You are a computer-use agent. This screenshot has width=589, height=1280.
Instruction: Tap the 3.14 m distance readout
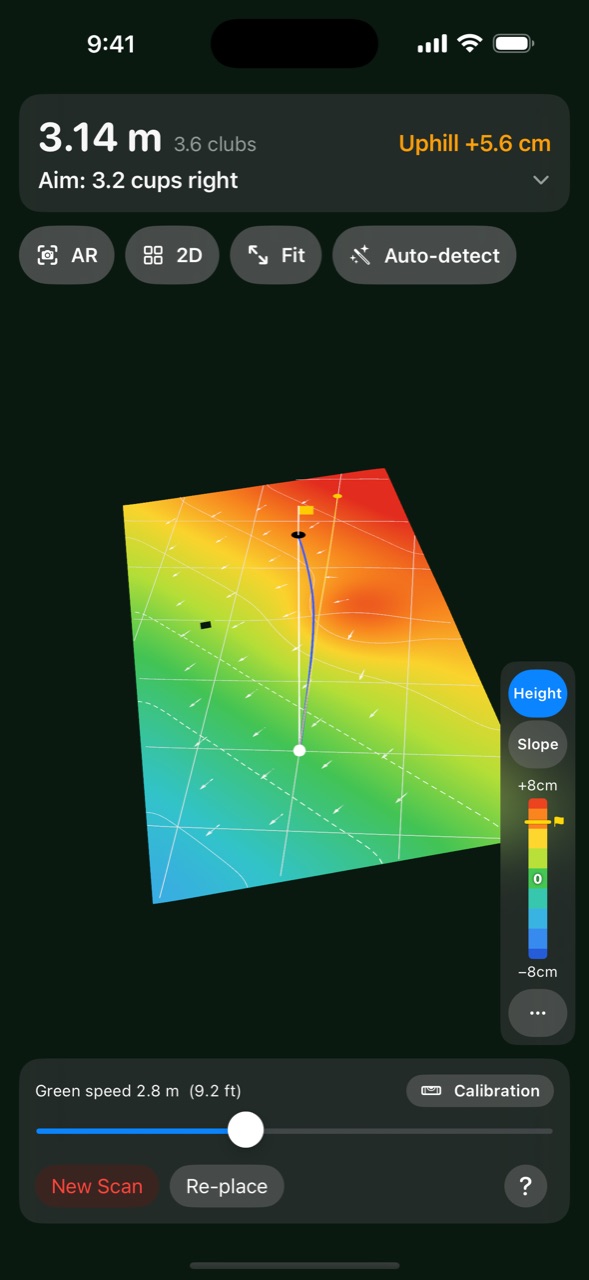[100, 138]
